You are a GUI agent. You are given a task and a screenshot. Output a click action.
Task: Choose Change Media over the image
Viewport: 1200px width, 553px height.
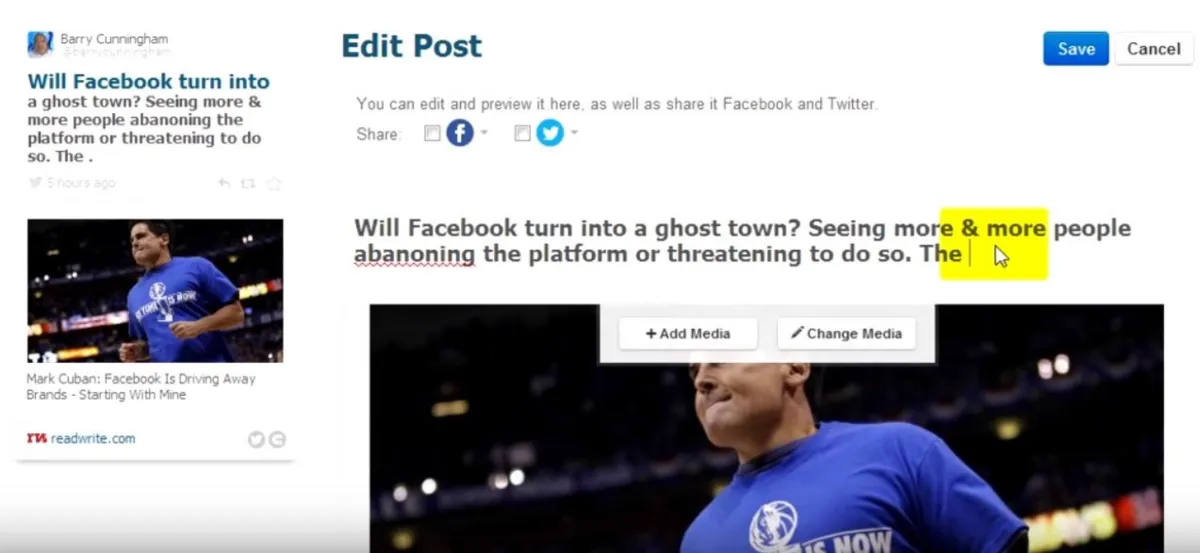pos(846,334)
